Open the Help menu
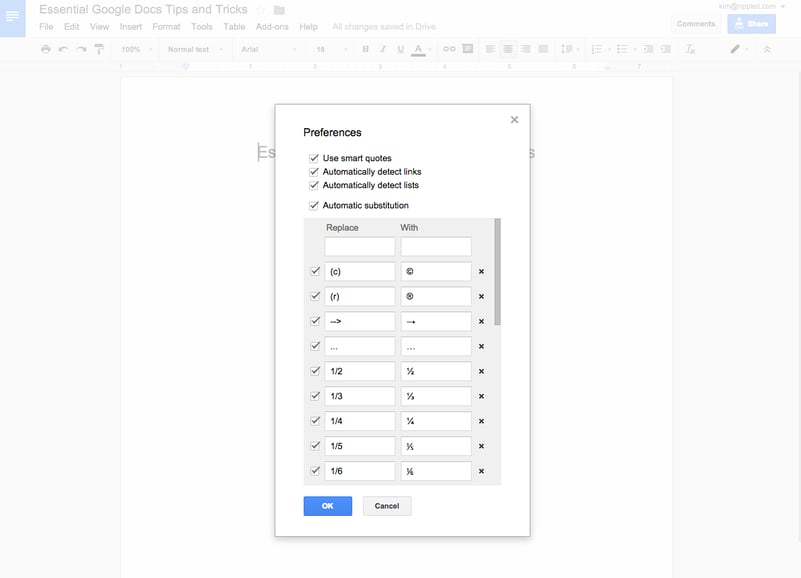The width and height of the screenshot is (801, 578). point(308,27)
